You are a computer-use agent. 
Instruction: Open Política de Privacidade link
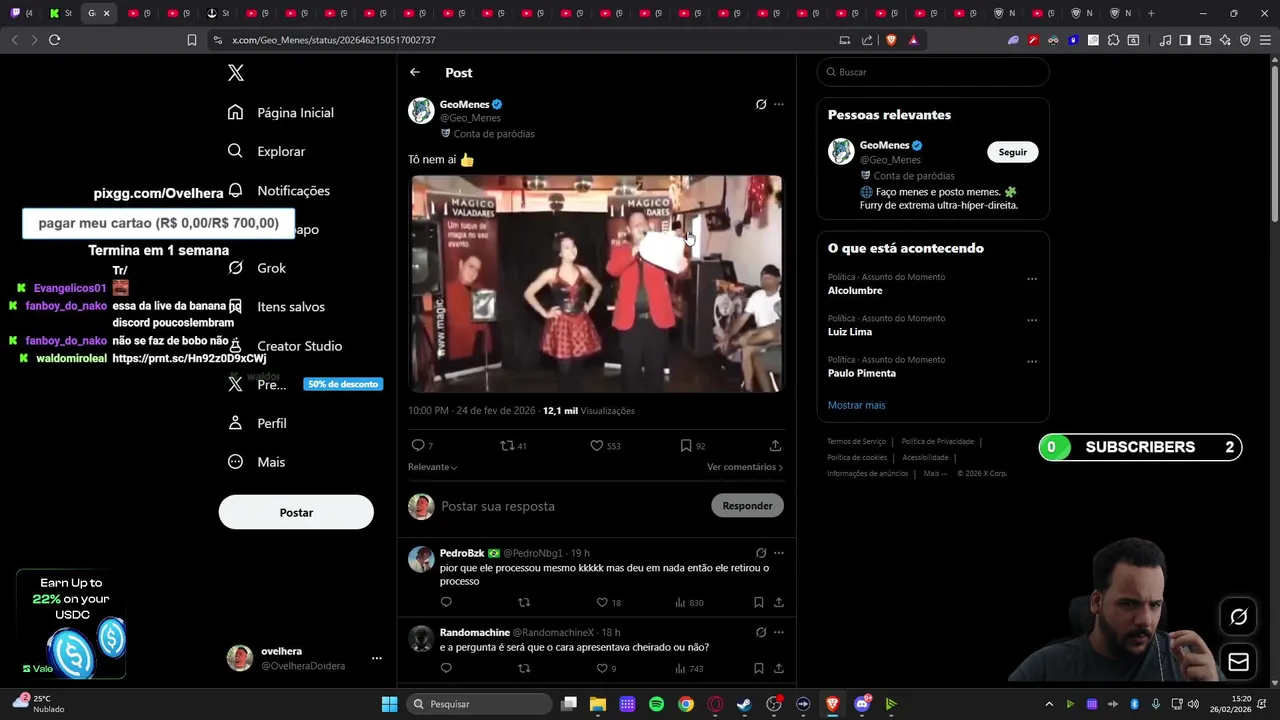[937, 441]
